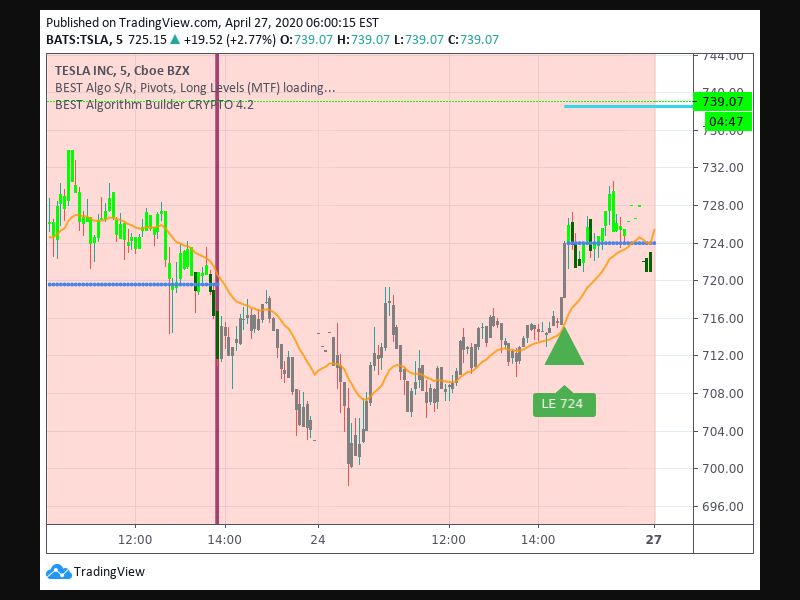Image resolution: width=800 pixels, height=600 pixels.
Task: Click the open value 'O:739.07'
Action: [307, 40]
